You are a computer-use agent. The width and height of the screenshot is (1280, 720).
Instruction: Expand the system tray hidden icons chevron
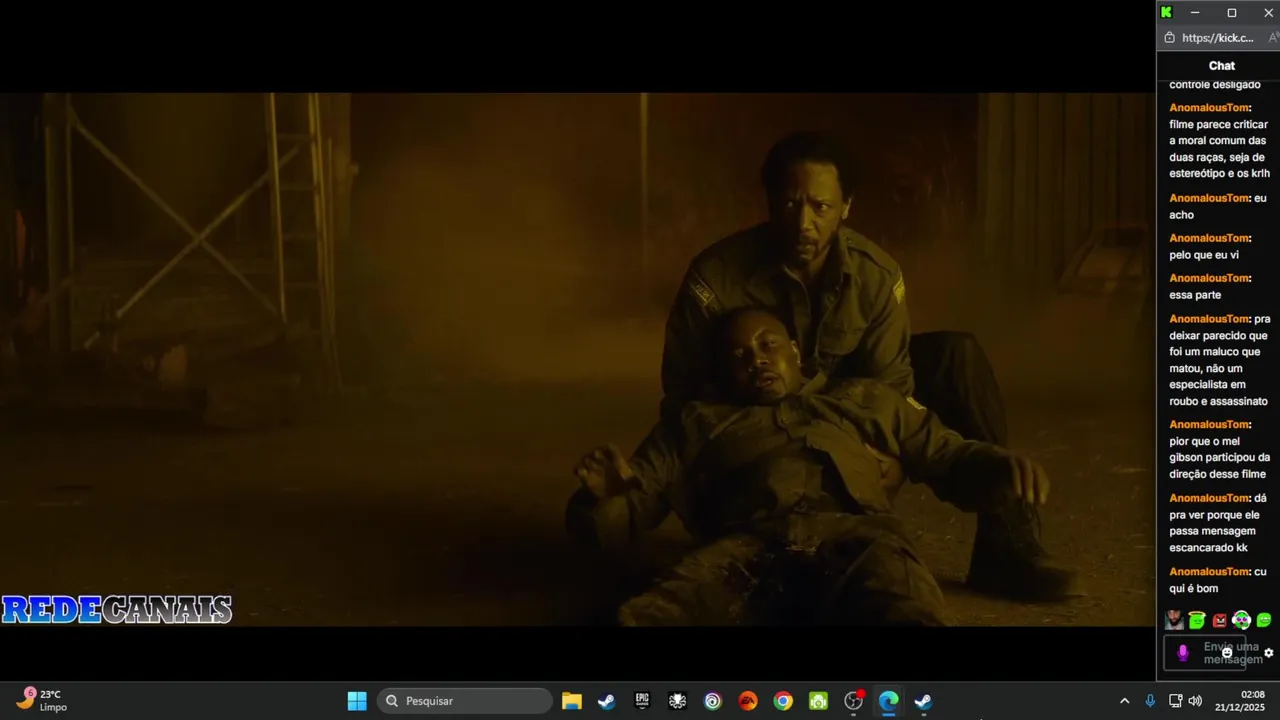(x=1124, y=701)
